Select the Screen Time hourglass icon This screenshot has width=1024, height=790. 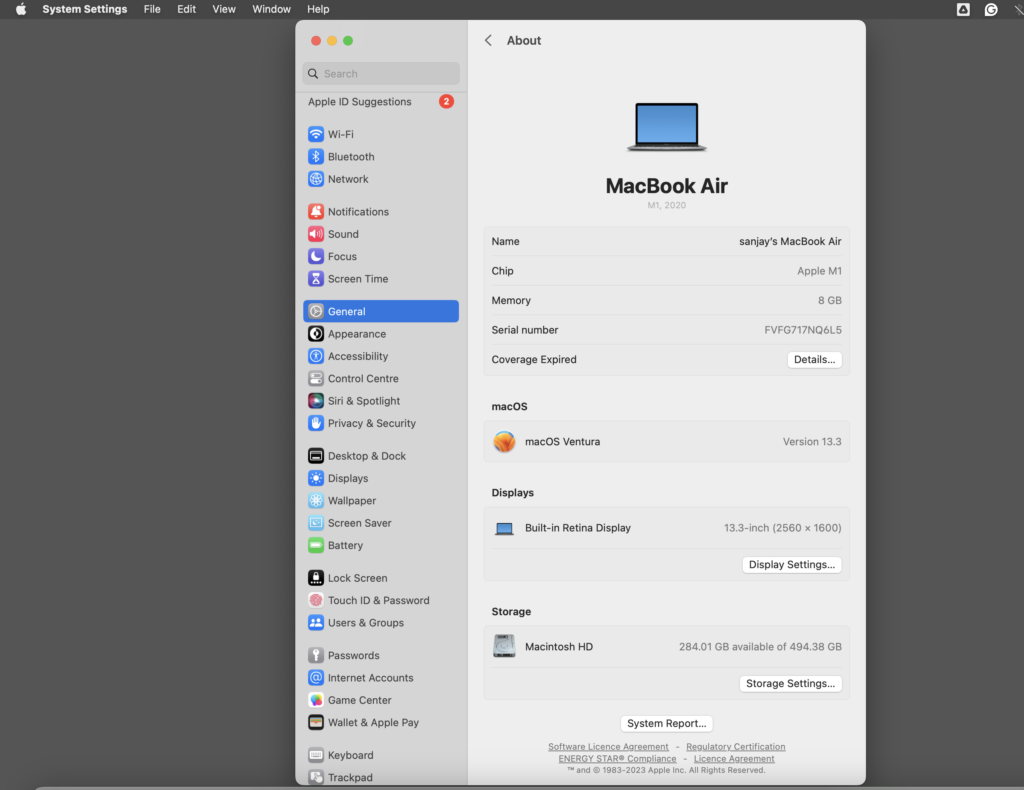click(316, 279)
